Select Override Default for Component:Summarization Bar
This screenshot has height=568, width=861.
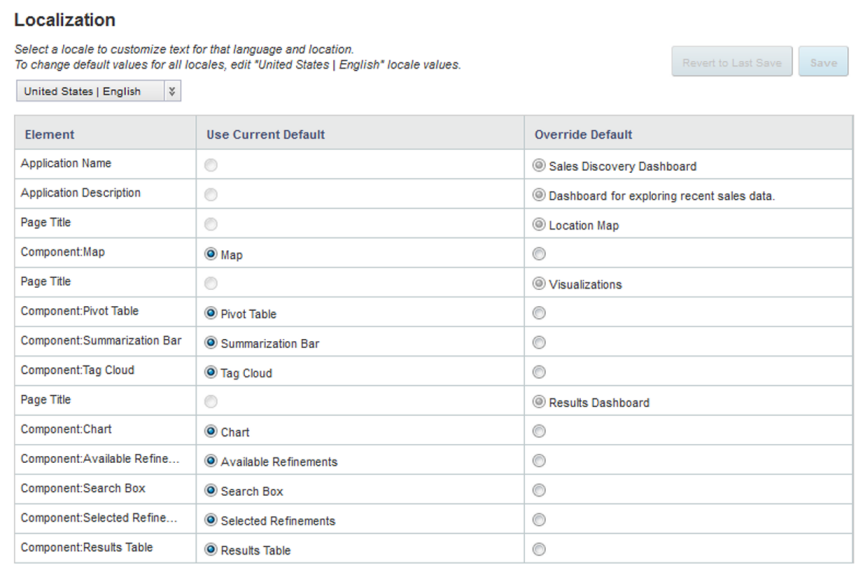click(x=540, y=343)
